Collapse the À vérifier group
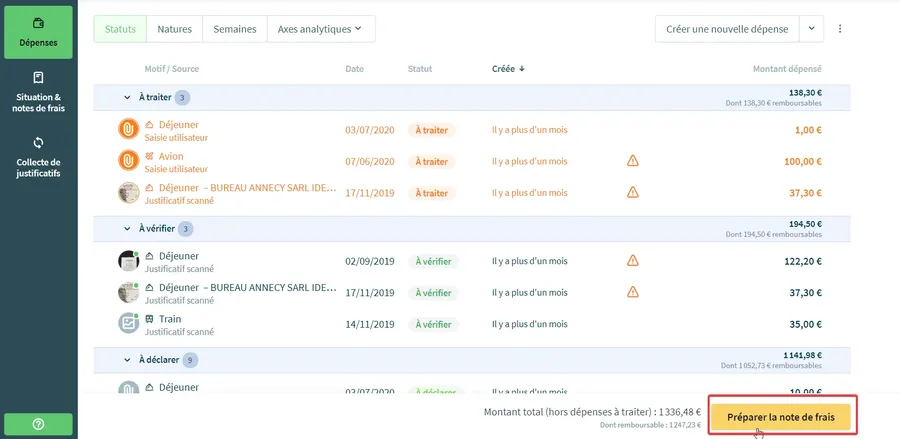900x439 pixels. pos(127,229)
